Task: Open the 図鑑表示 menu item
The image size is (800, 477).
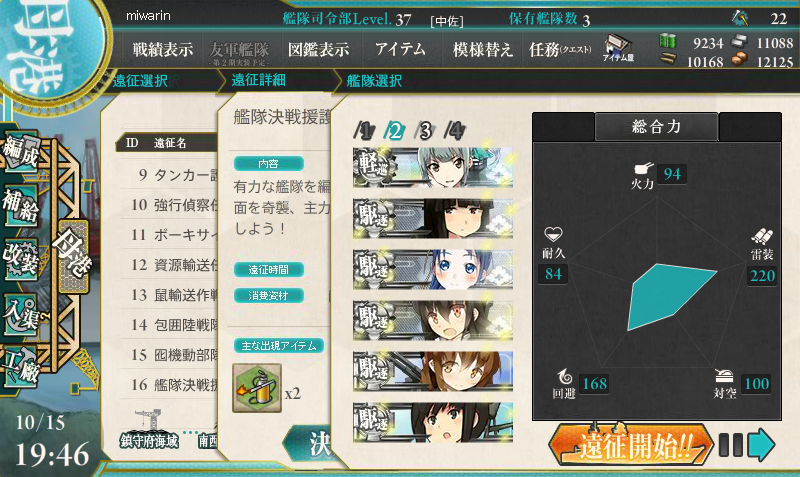Action: (x=318, y=49)
